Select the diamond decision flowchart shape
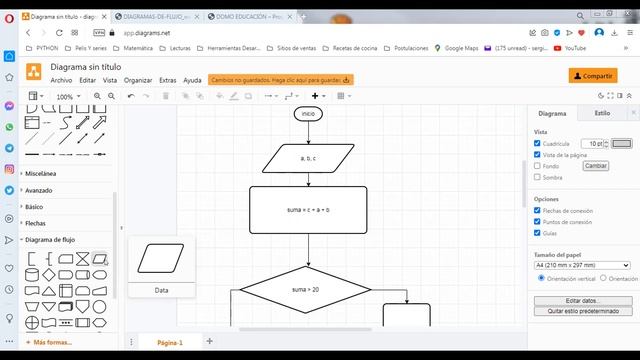Image resolution: width=640 pixels, height=360 pixels. [x=49, y=275]
